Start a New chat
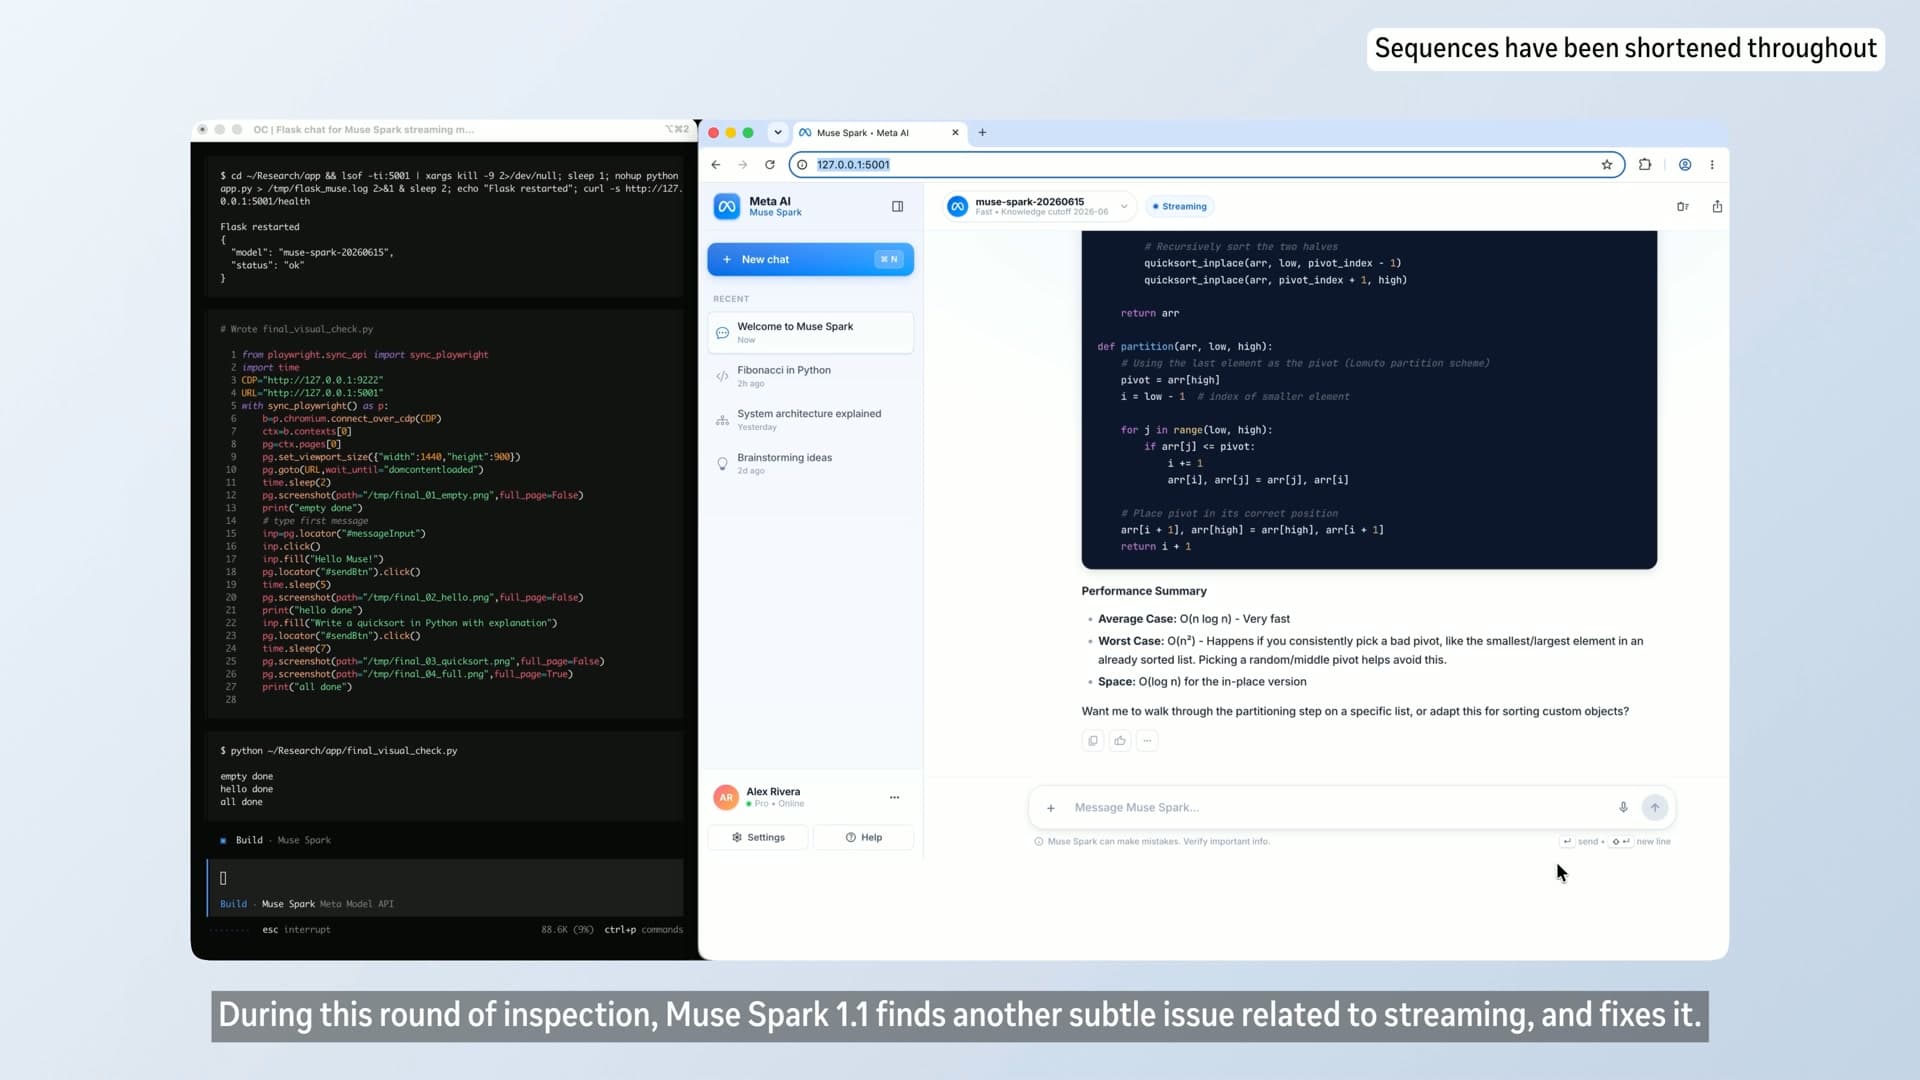This screenshot has height=1080, width=1920. click(x=810, y=260)
